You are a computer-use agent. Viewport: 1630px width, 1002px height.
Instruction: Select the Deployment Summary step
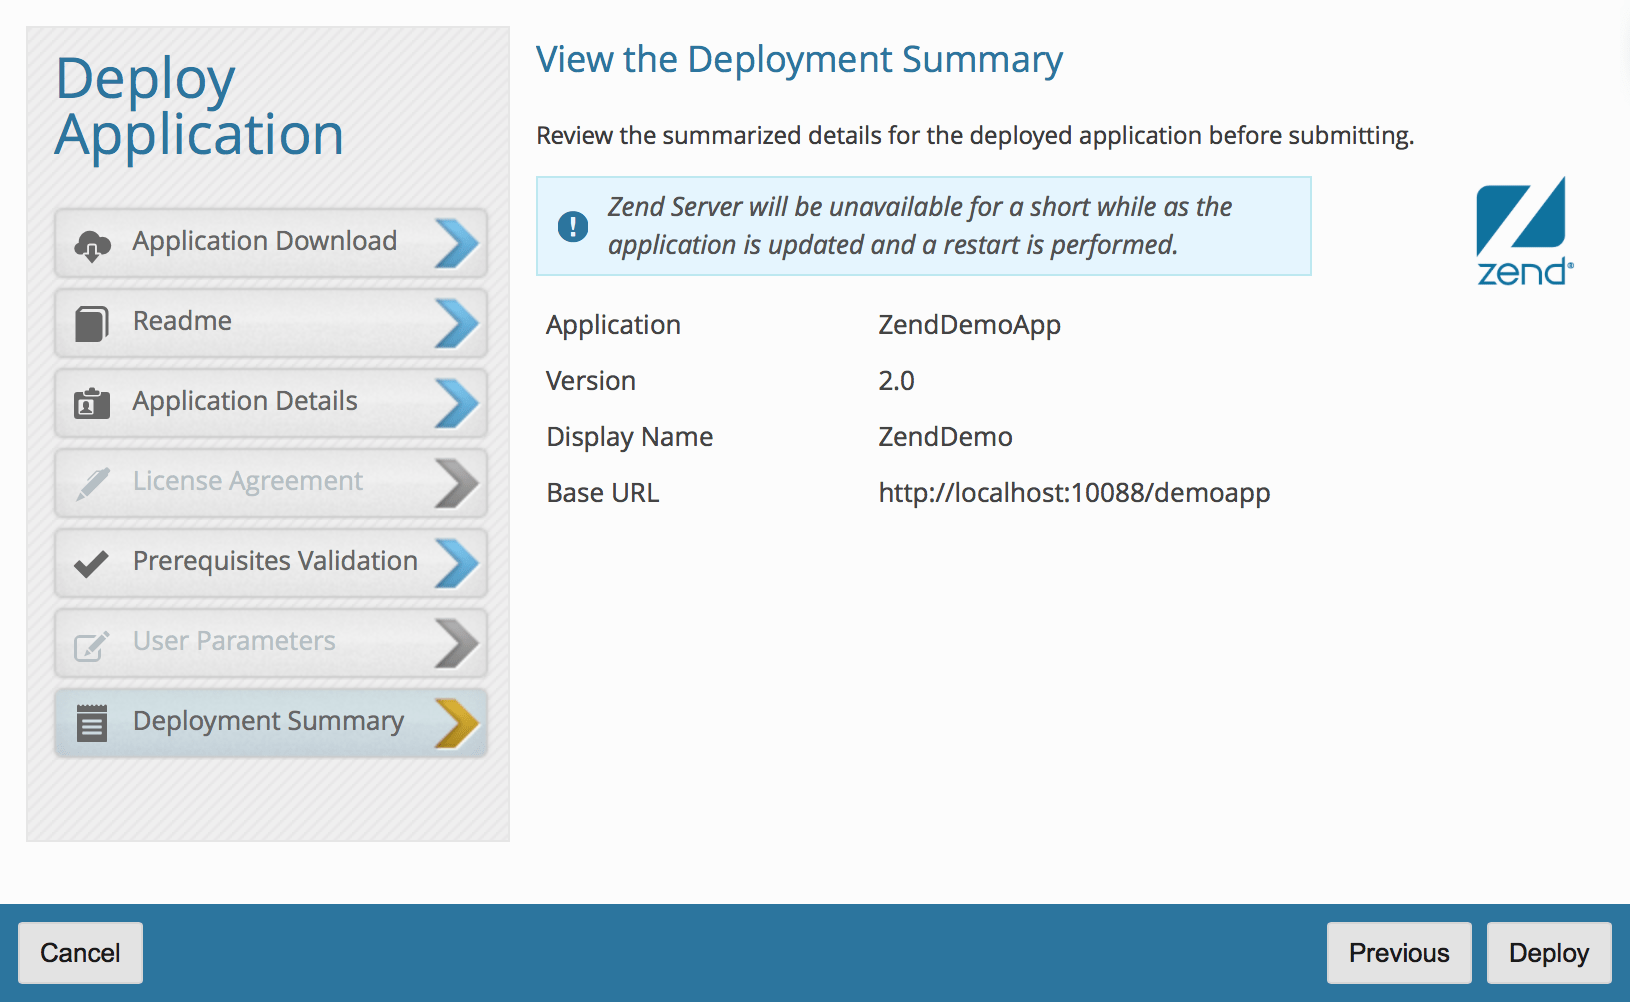[x=271, y=723]
